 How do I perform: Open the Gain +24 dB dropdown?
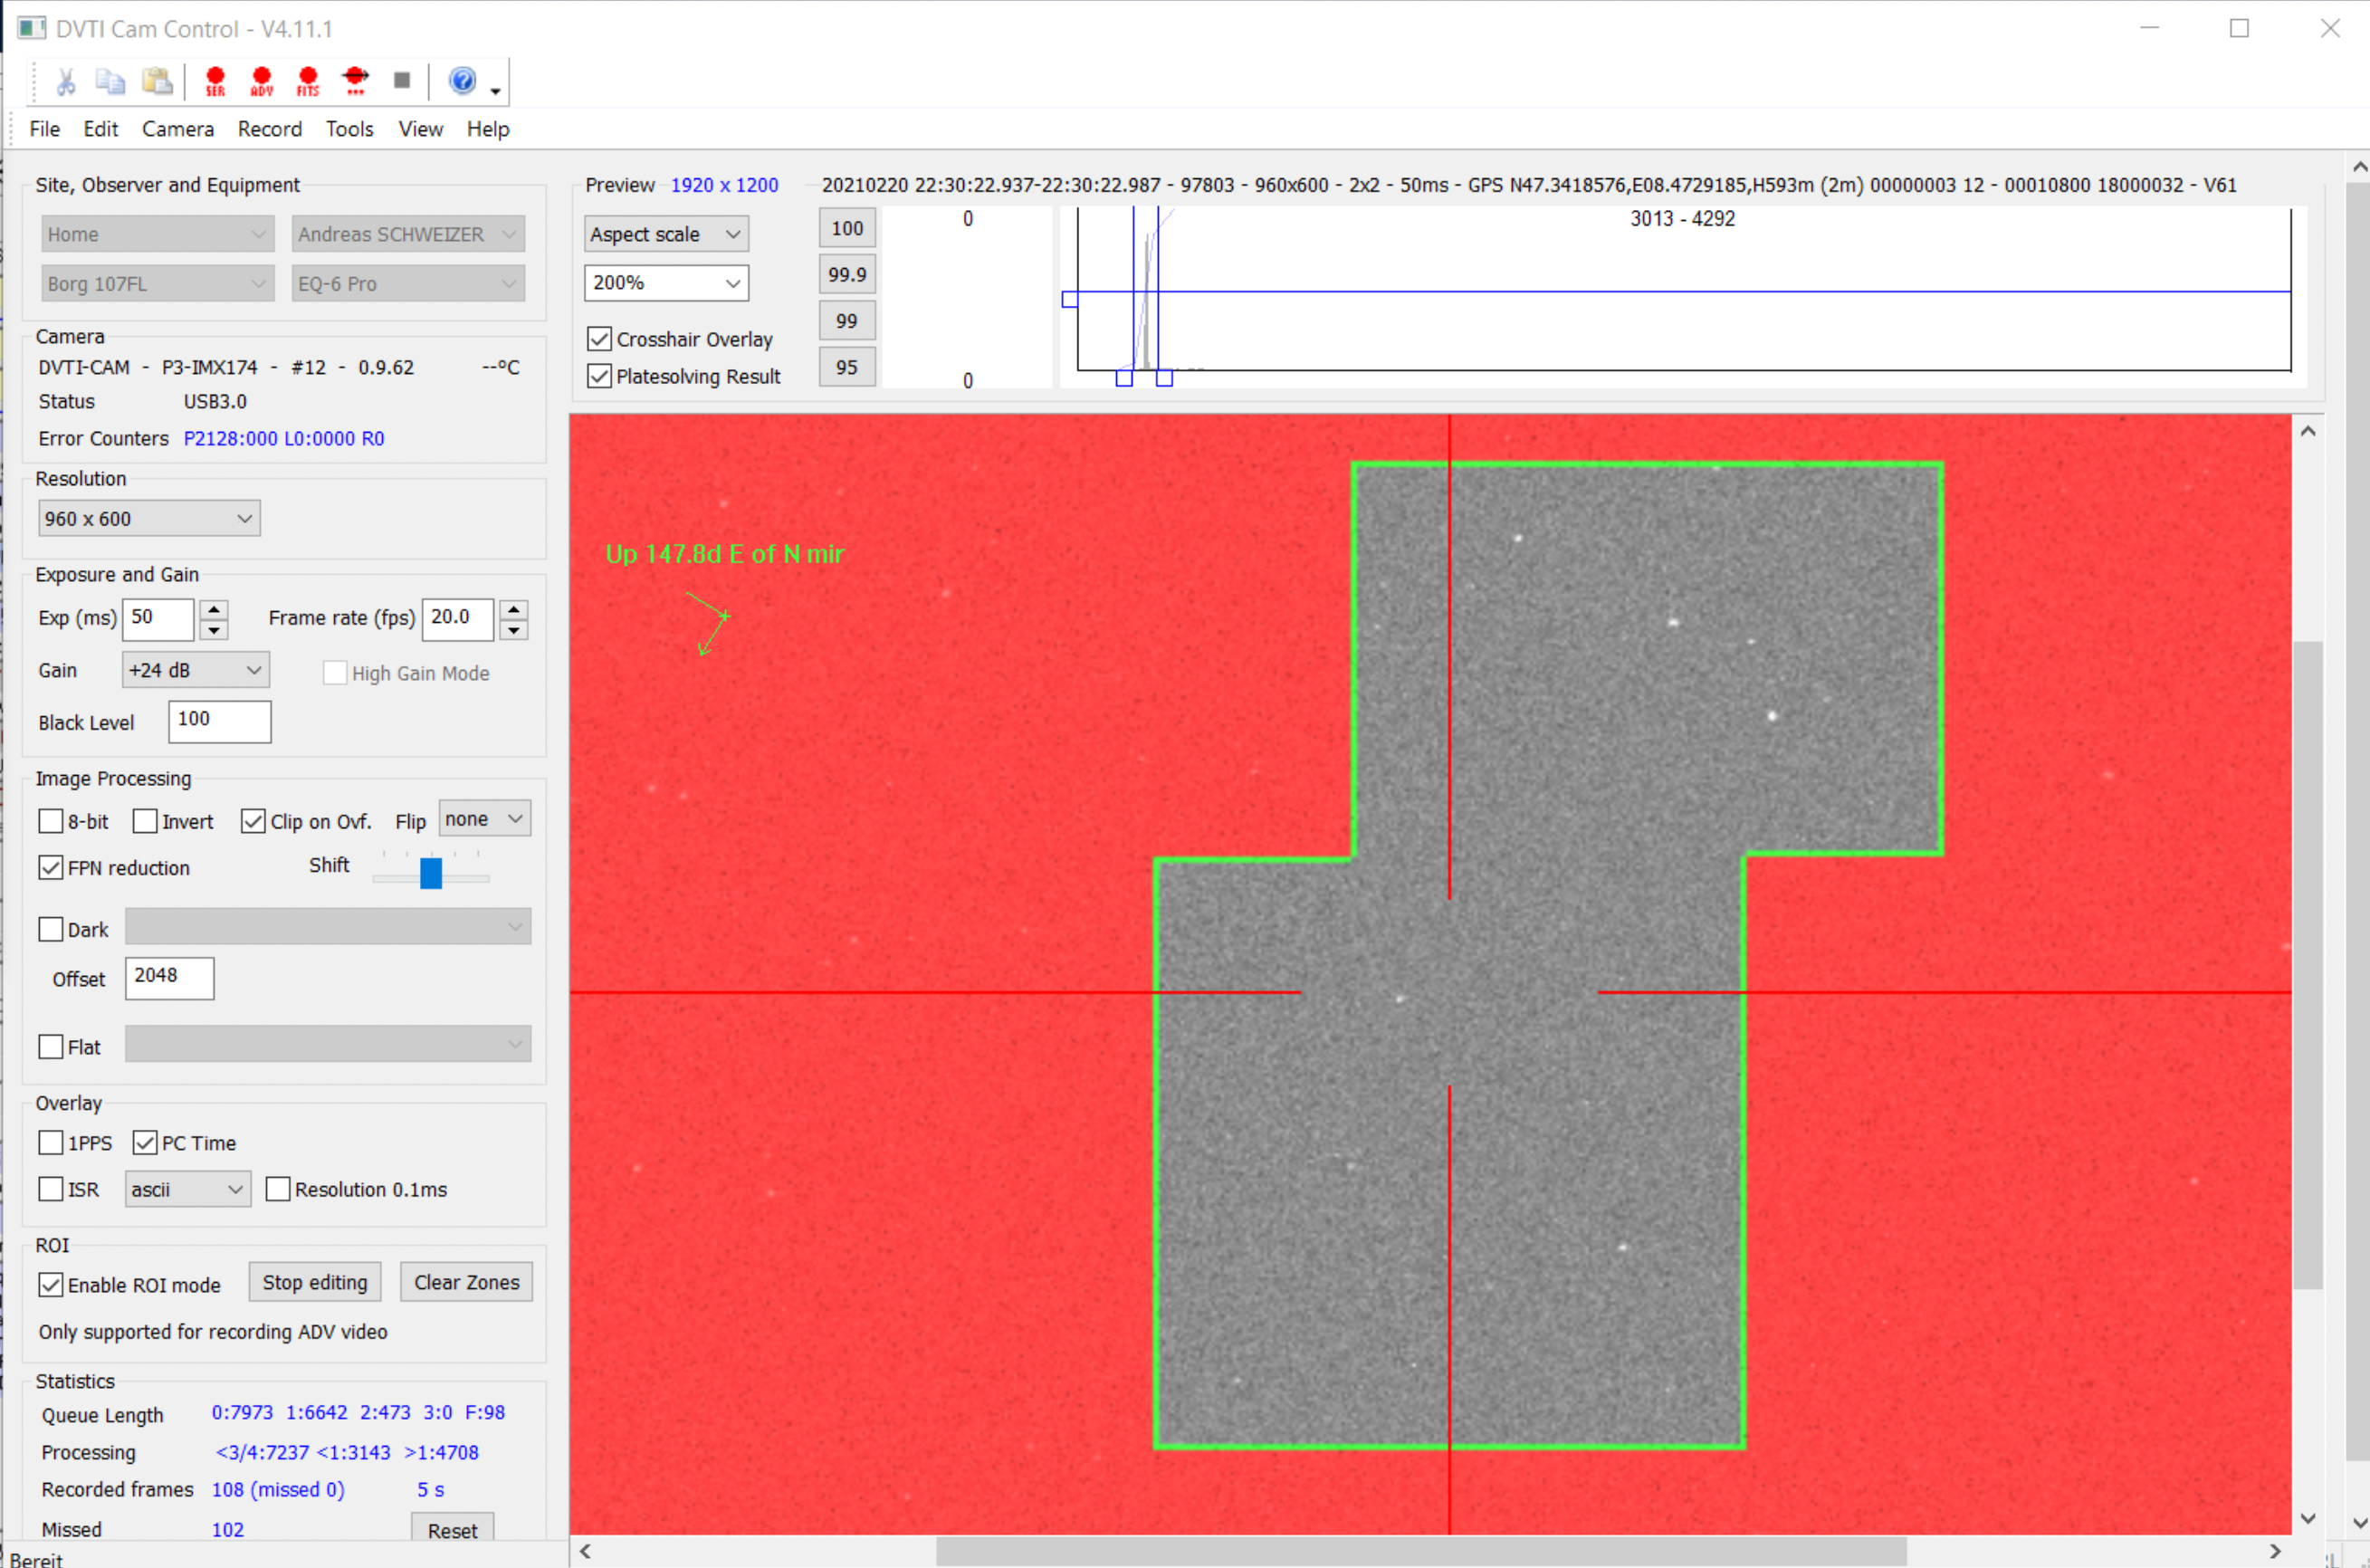point(195,670)
